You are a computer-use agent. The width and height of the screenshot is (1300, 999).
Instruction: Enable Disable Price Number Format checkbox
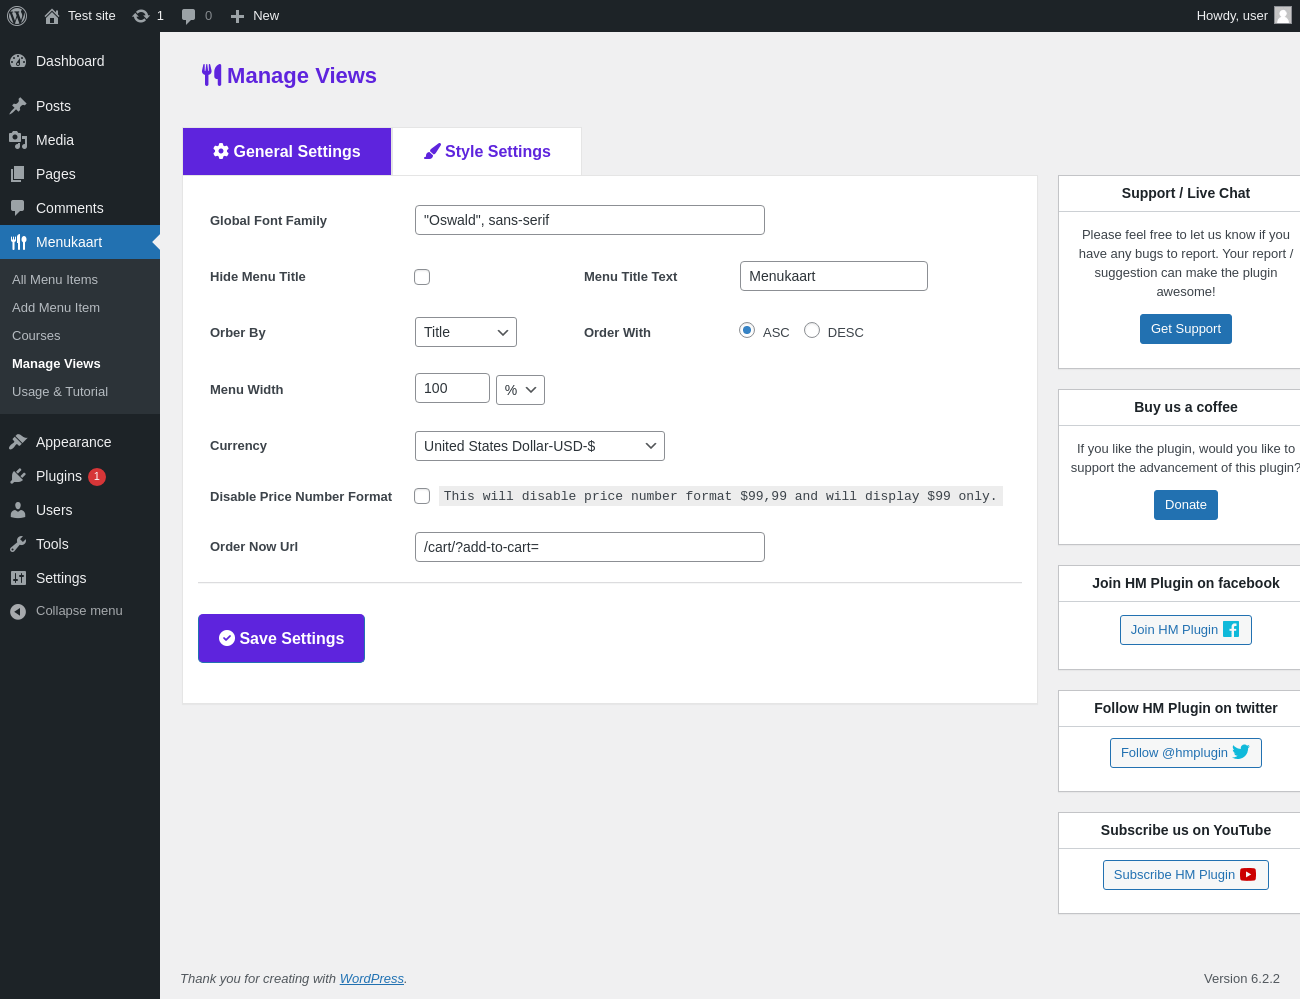(422, 496)
